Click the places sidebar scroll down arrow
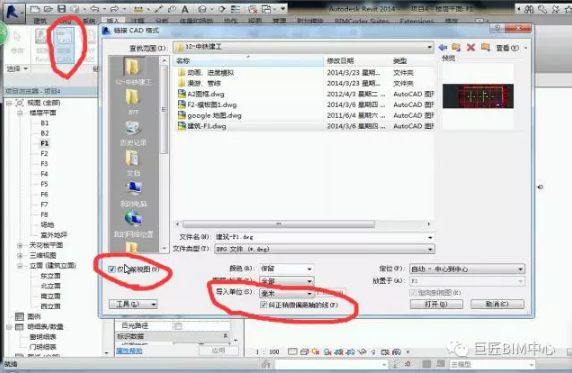 [x=164, y=248]
